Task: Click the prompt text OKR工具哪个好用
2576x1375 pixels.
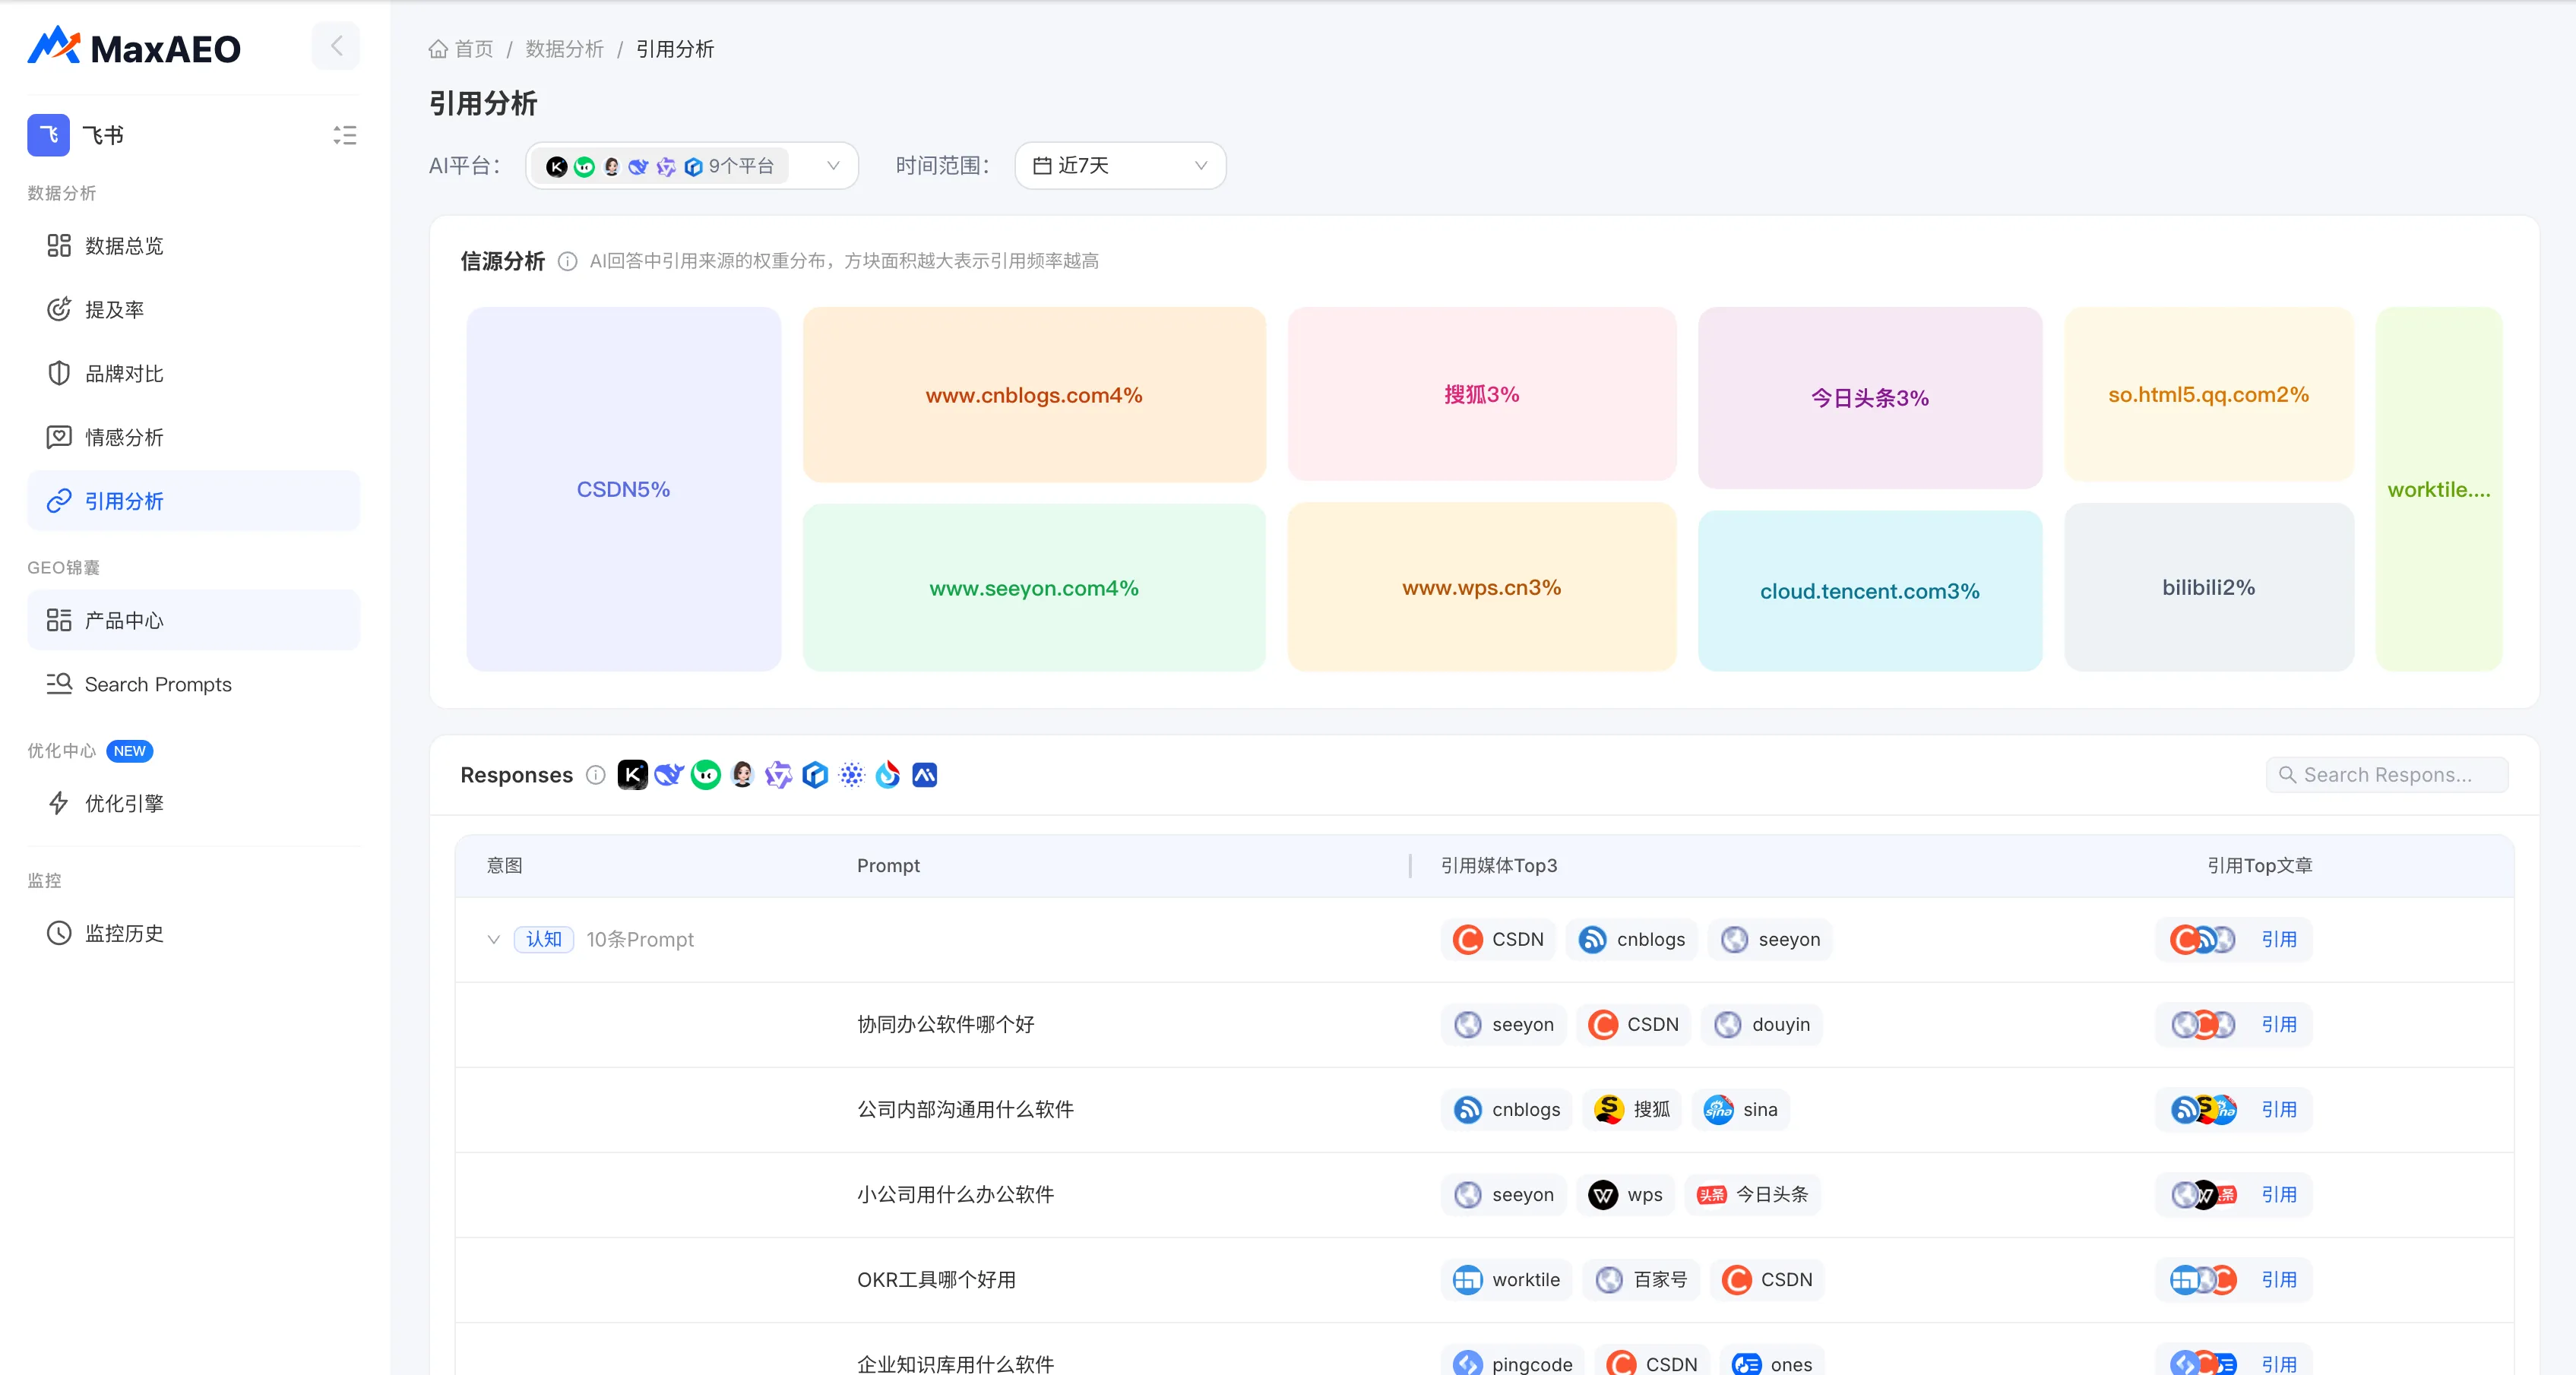Action: click(936, 1280)
